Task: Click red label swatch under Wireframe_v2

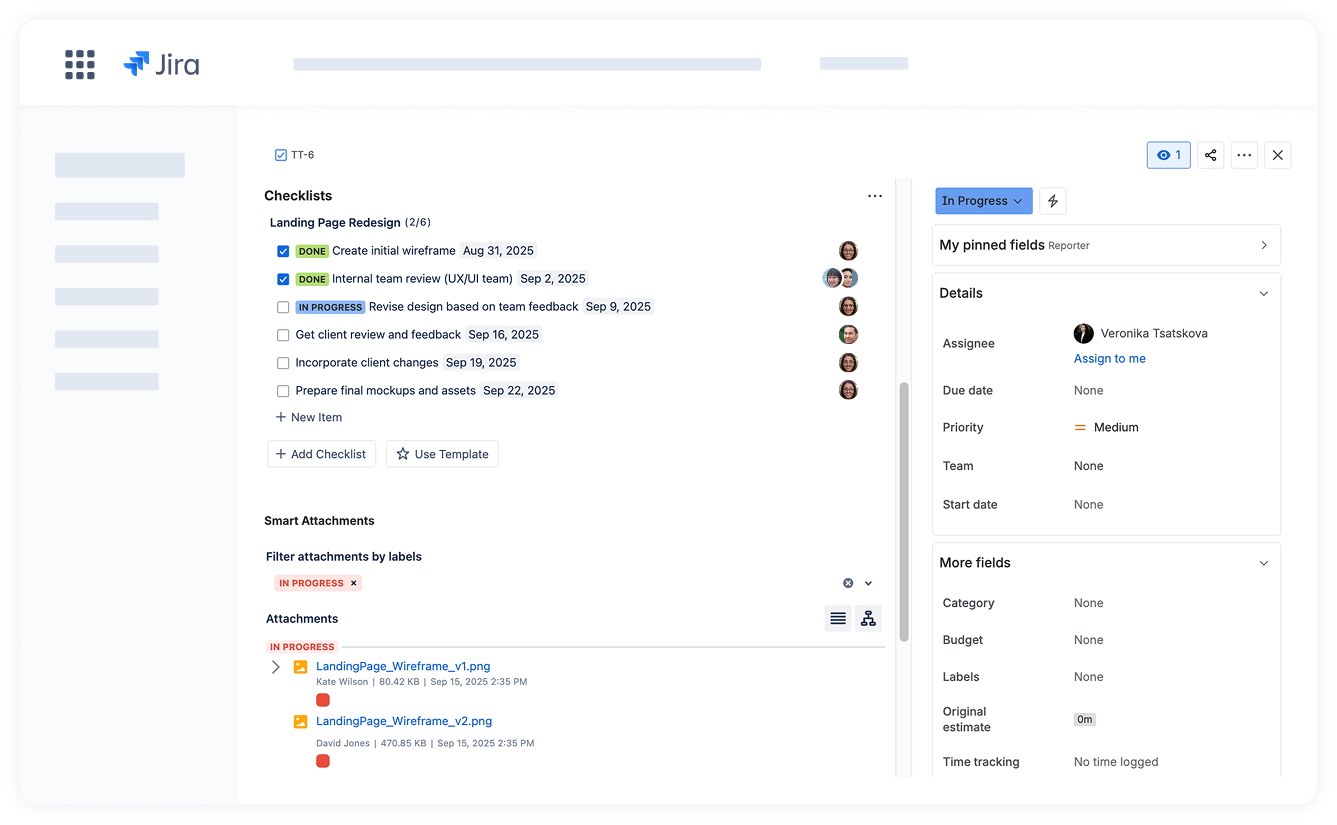Action: (x=323, y=761)
